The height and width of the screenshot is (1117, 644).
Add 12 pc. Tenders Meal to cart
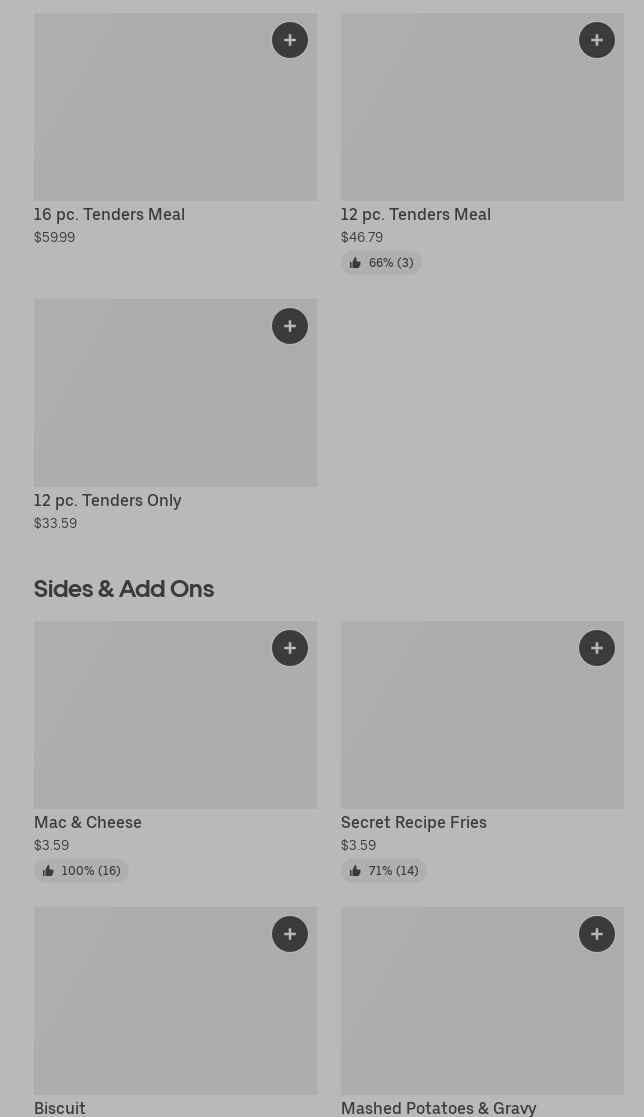597,40
